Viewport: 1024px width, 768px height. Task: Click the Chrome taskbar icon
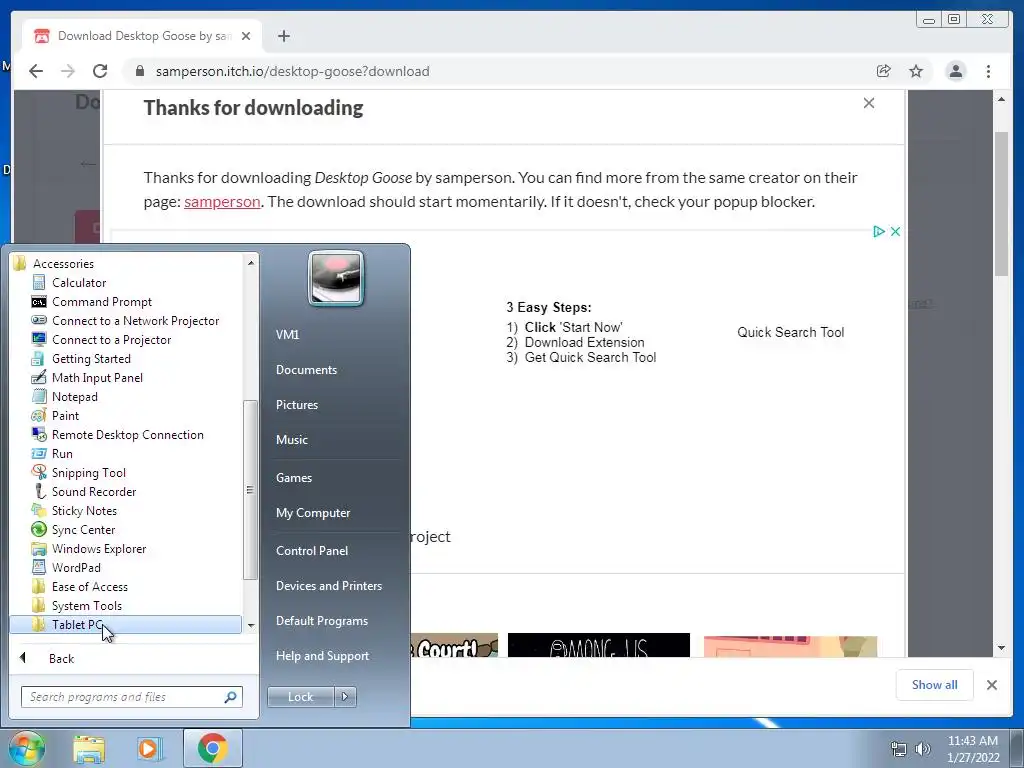click(212, 748)
